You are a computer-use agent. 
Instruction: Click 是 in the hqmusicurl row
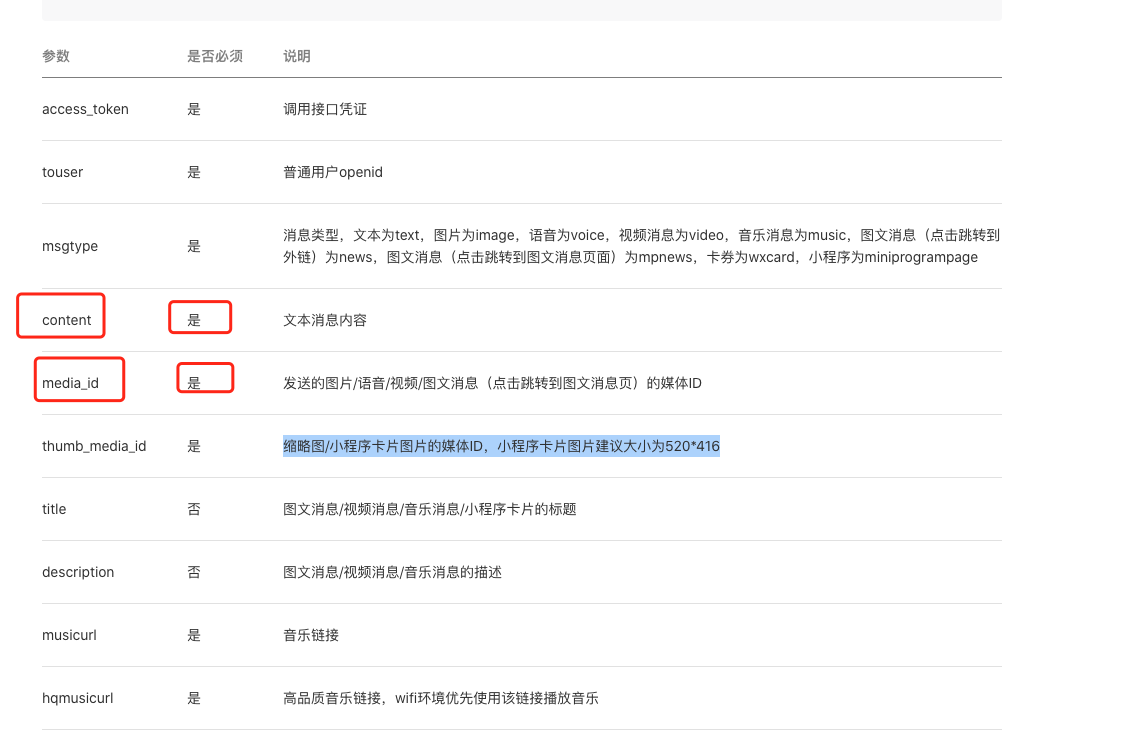[x=193, y=699]
